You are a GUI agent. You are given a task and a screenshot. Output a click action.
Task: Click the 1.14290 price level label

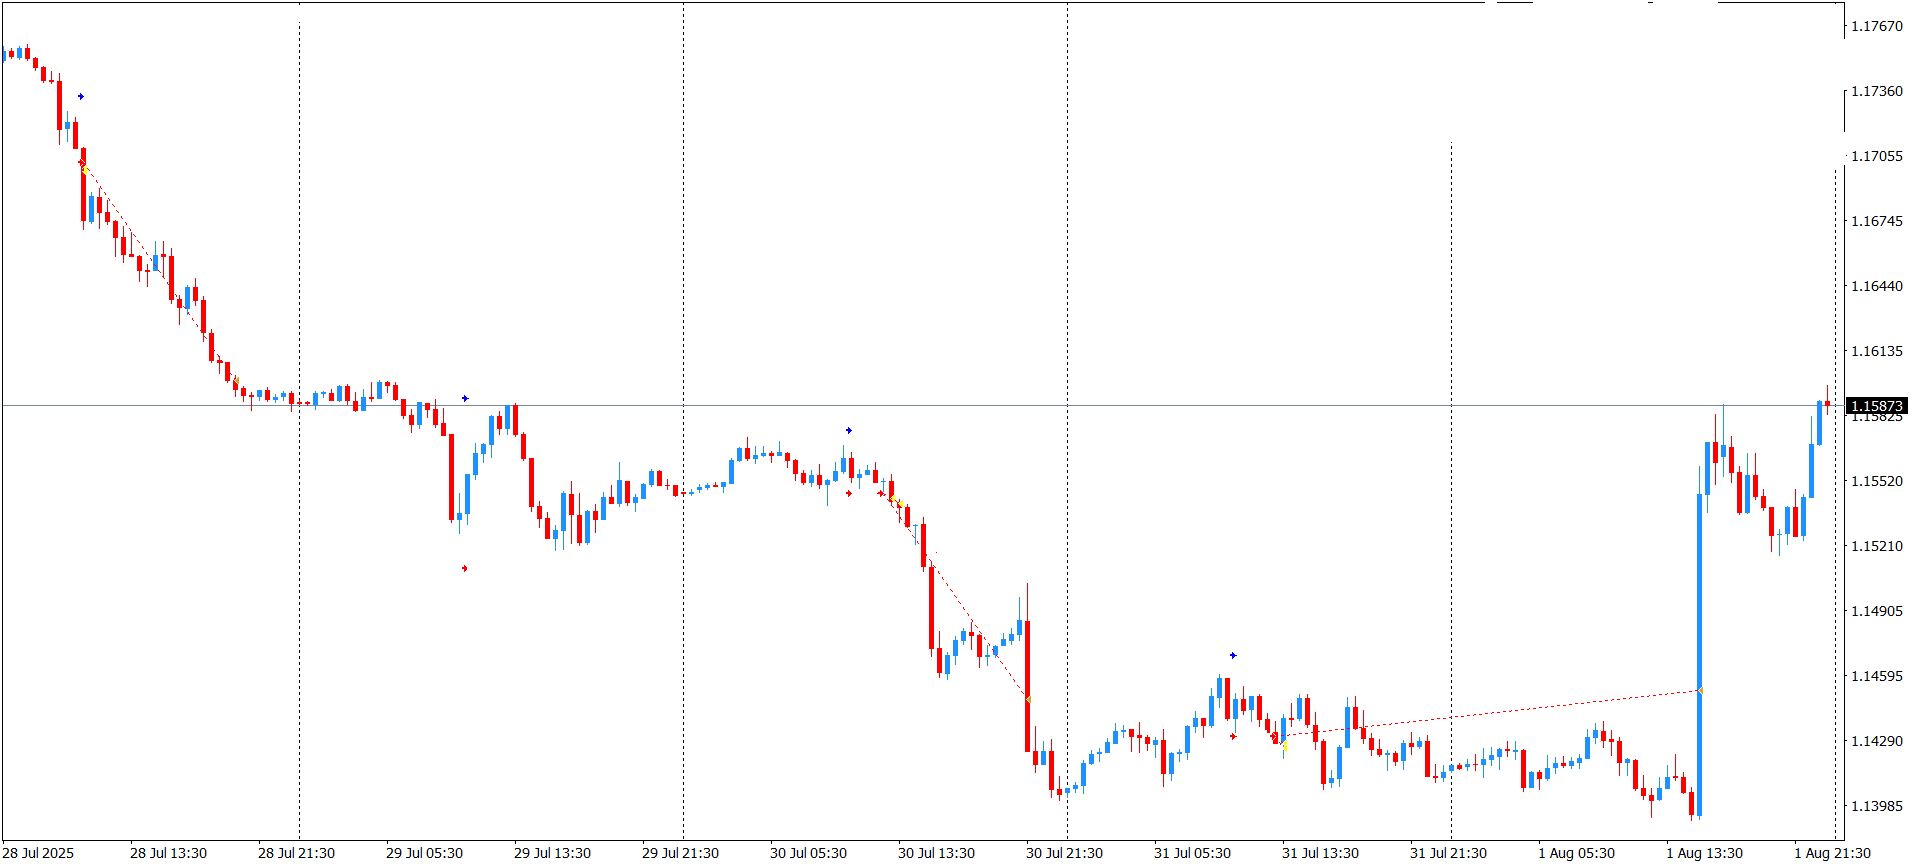(x=1877, y=741)
